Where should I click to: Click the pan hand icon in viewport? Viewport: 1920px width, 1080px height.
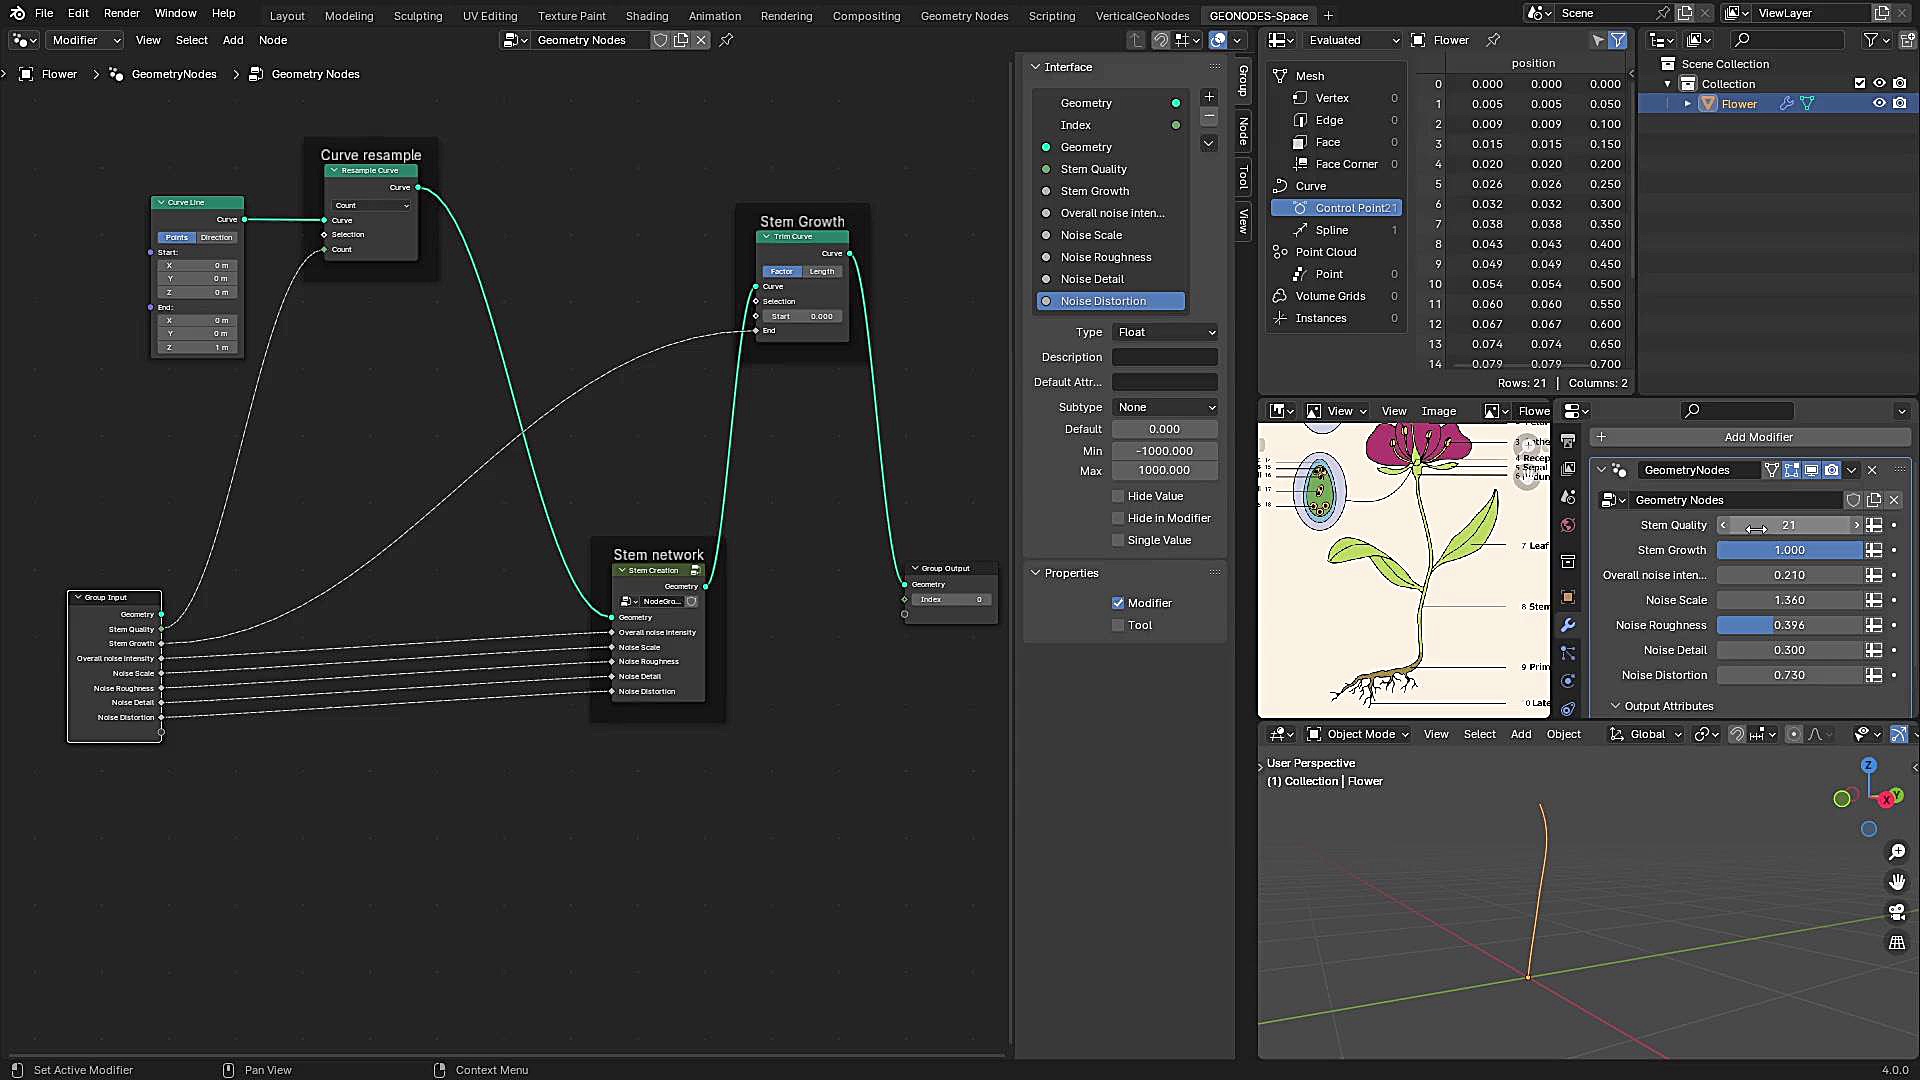coord(1896,882)
